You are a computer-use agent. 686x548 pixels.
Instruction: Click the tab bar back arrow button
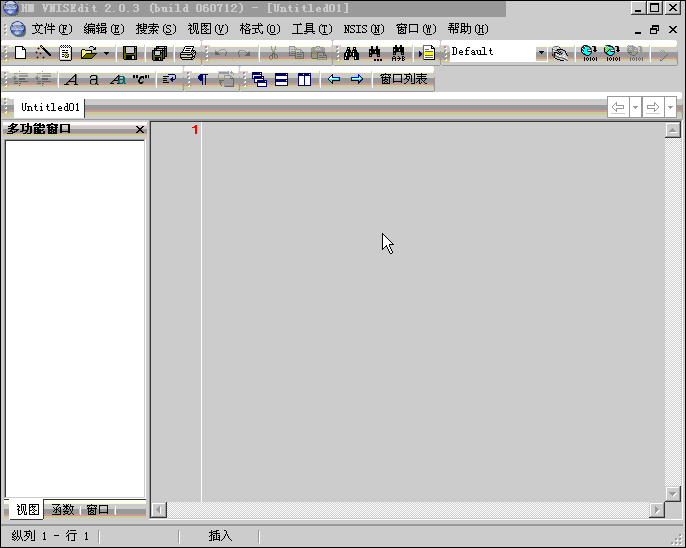click(618, 107)
